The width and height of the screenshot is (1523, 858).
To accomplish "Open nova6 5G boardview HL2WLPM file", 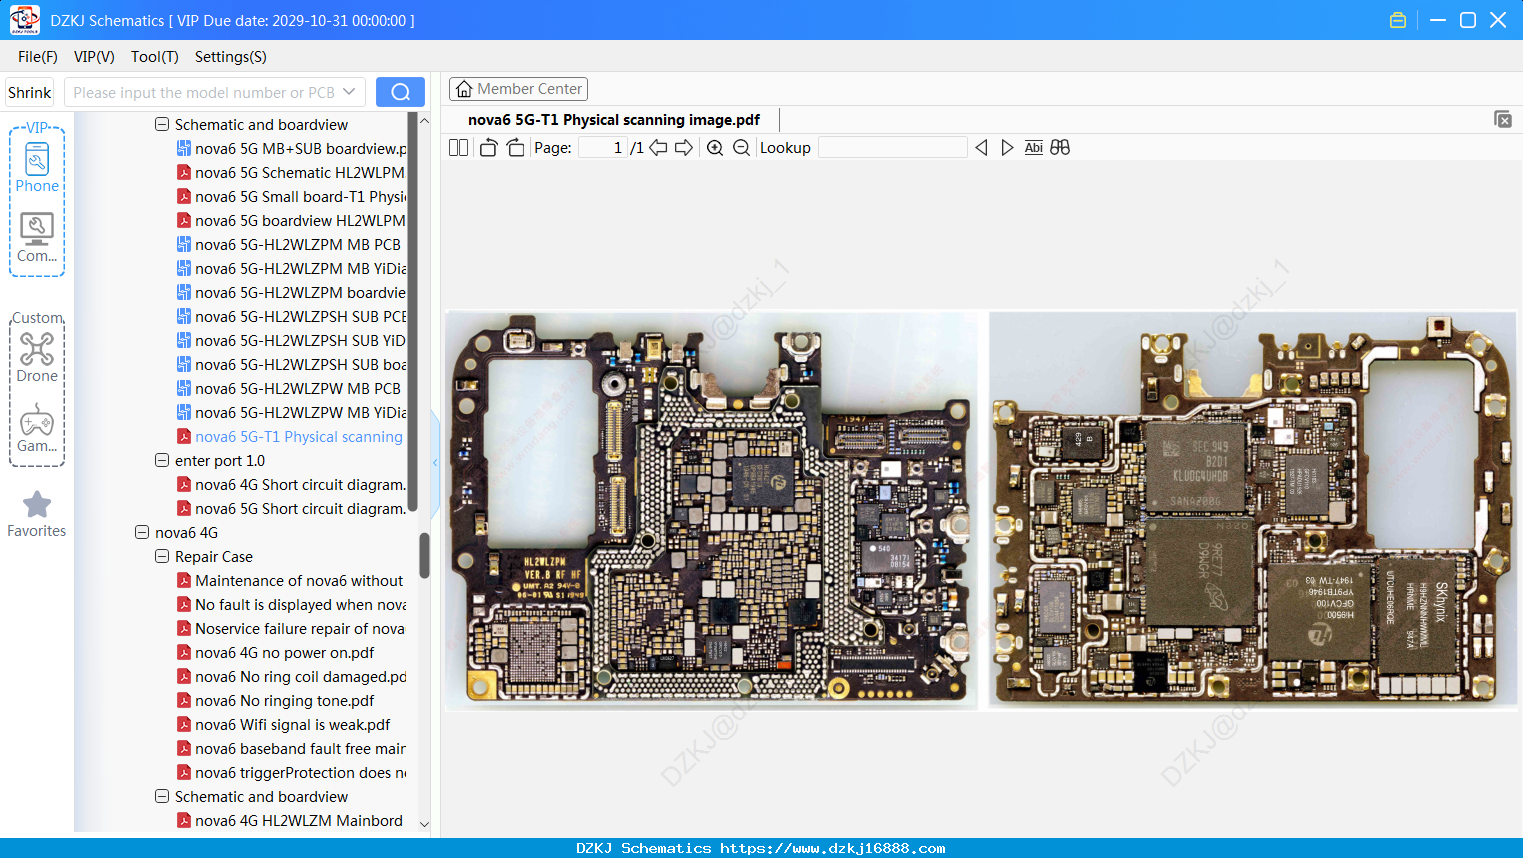I will tap(291, 221).
